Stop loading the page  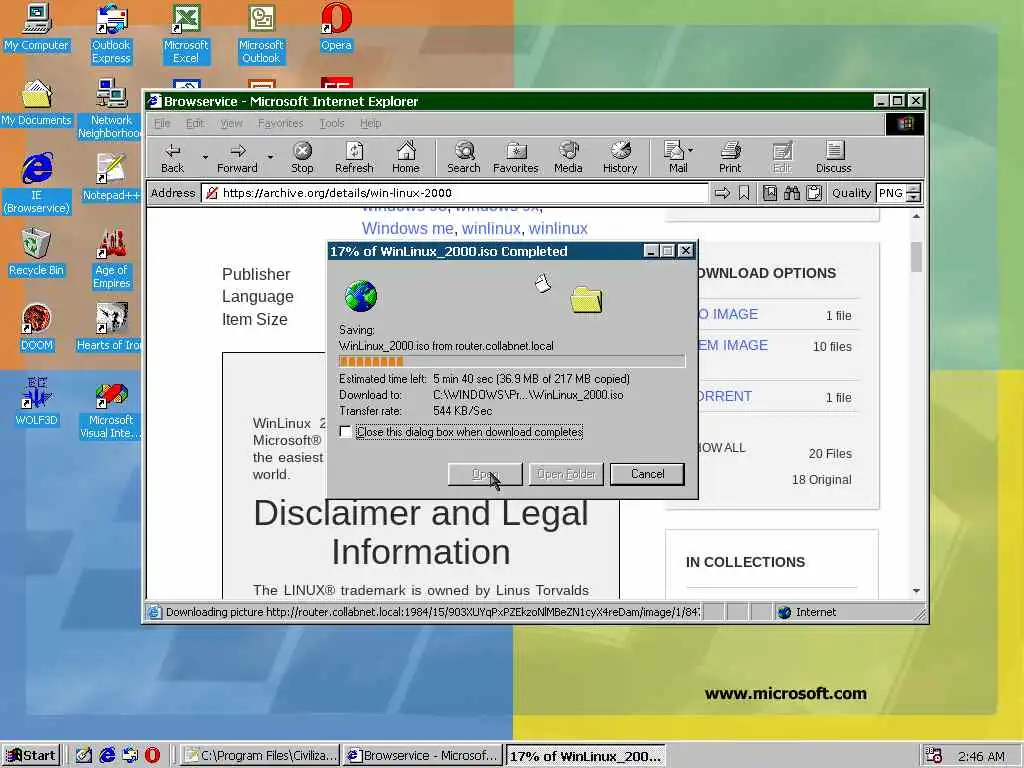click(x=302, y=157)
